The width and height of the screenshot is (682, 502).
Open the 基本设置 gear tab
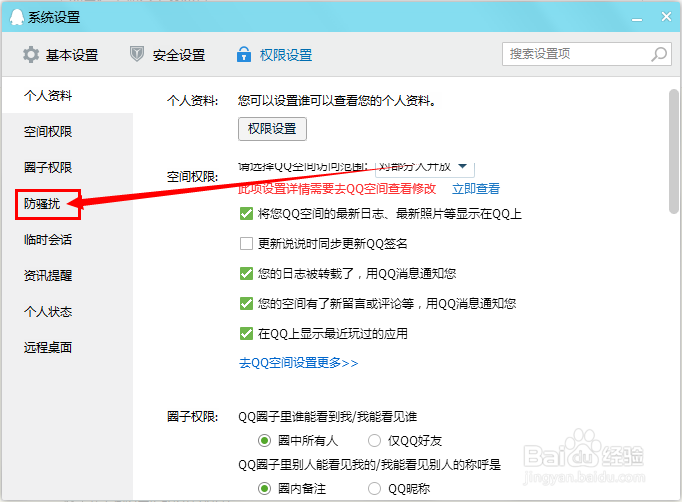(60, 55)
